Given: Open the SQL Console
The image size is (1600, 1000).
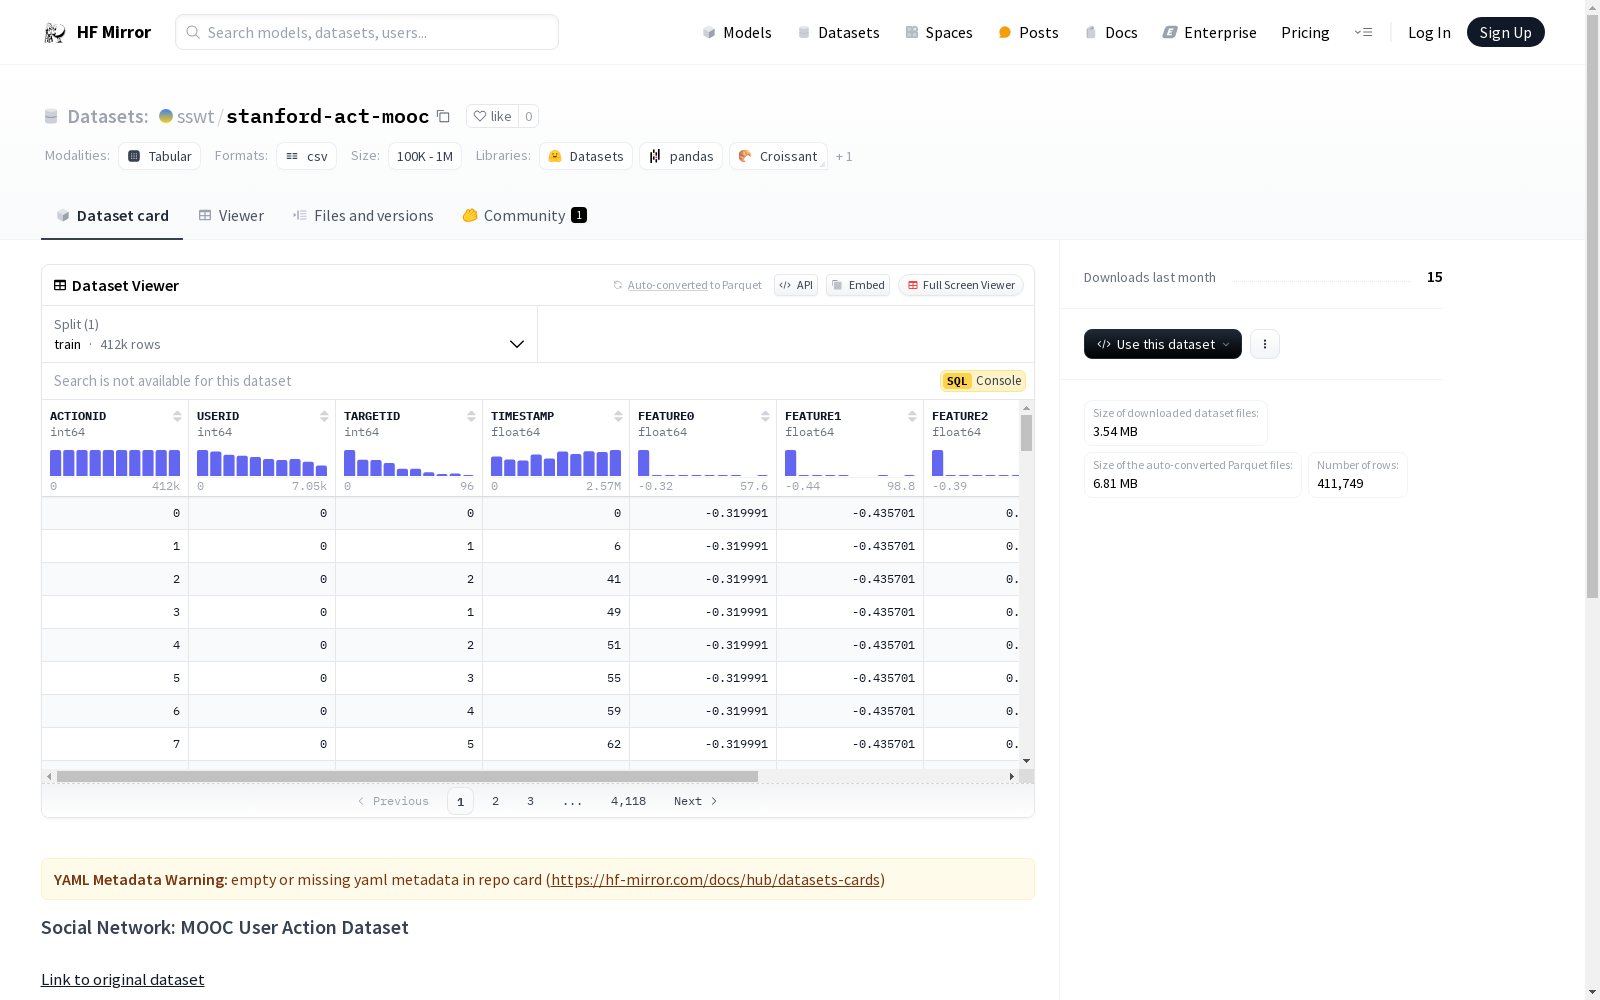Looking at the screenshot, I should (983, 381).
